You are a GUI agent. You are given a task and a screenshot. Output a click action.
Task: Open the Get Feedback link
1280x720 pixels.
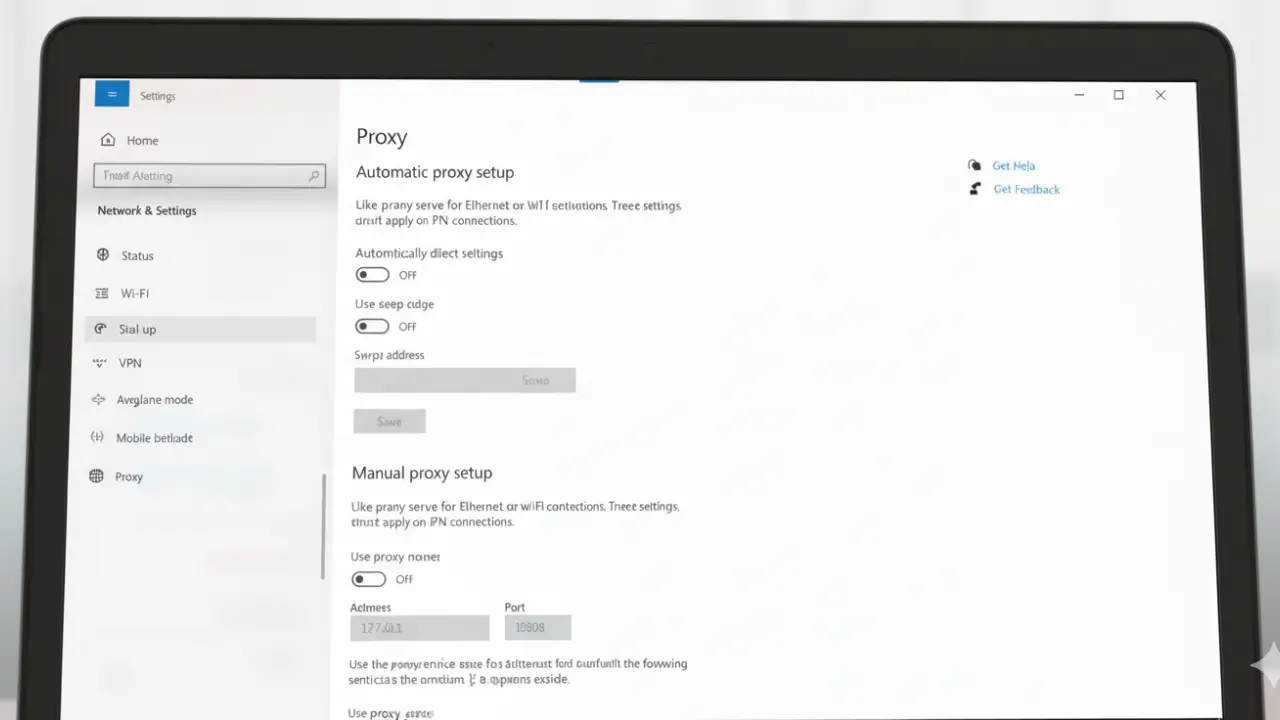coord(1026,189)
